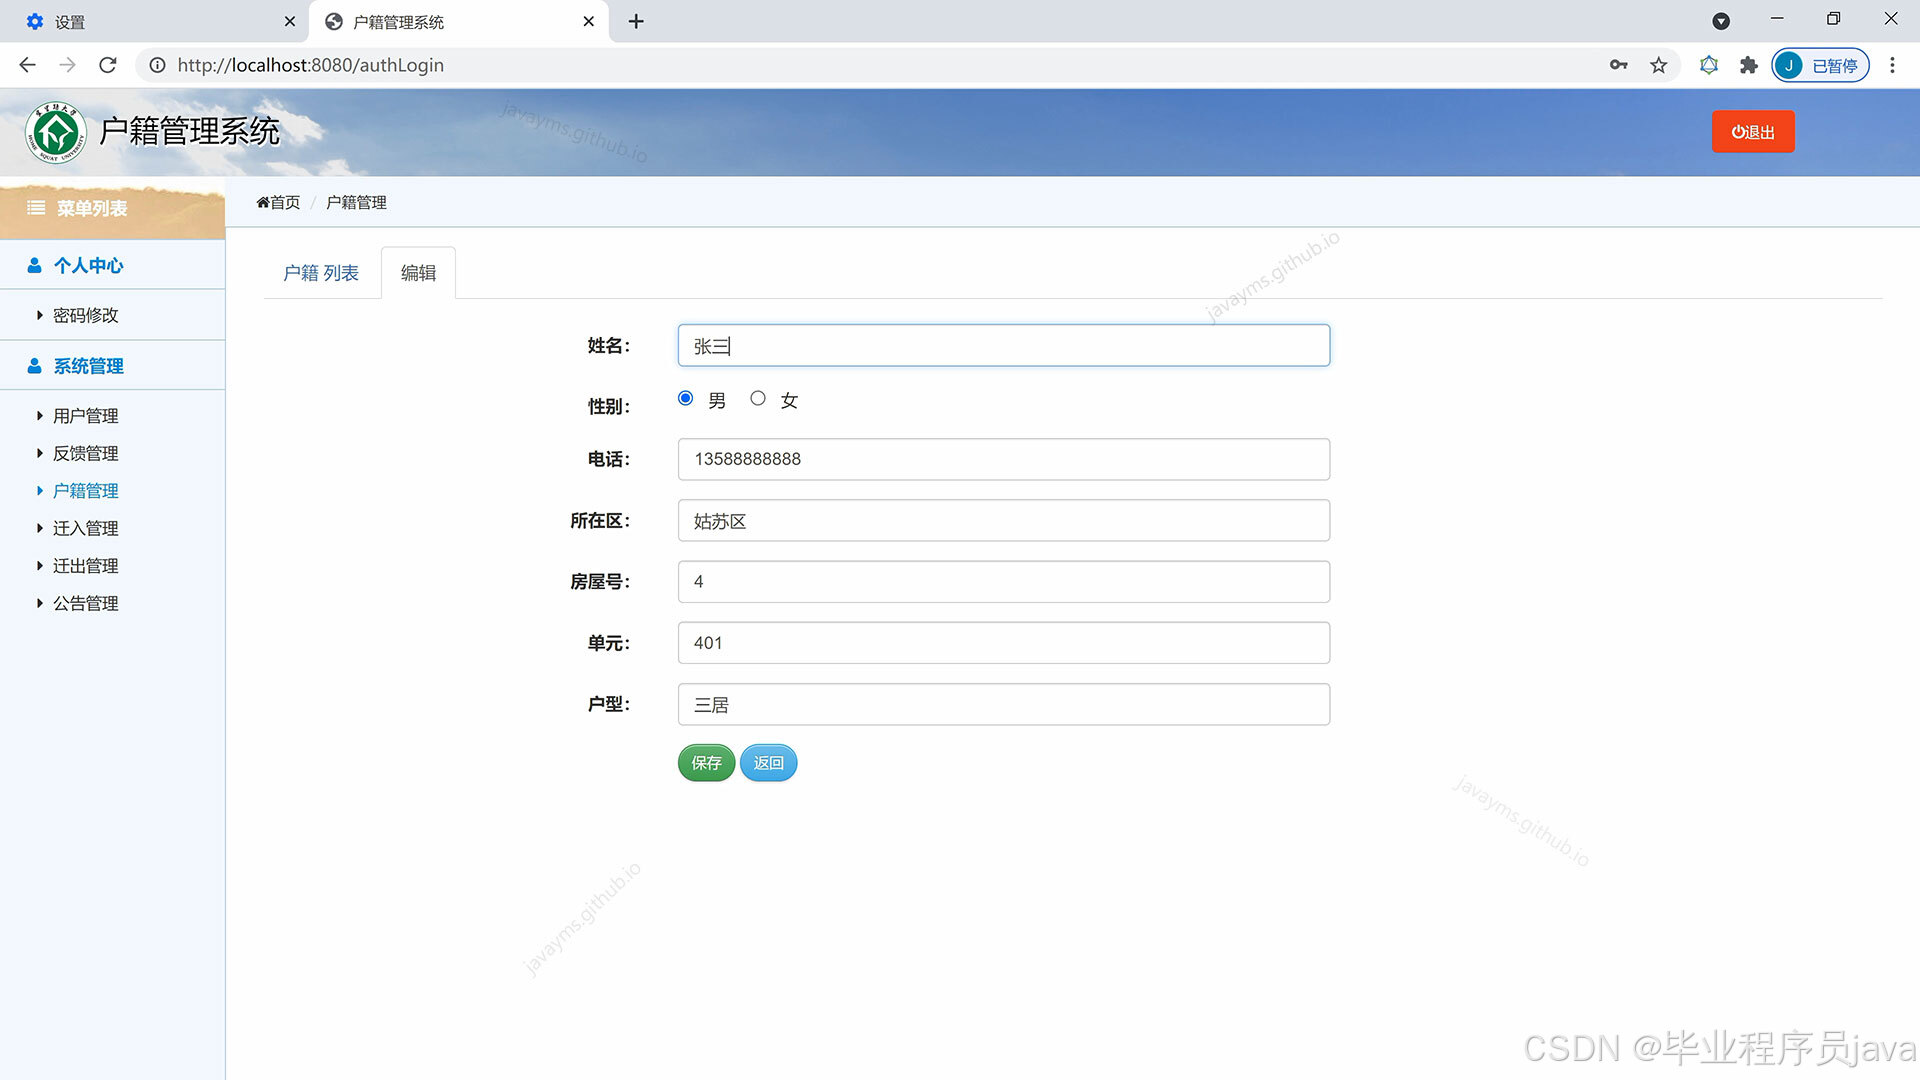Click the 菜单列表 list icon
Screen dimensions: 1920x1080
coord(36,208)
